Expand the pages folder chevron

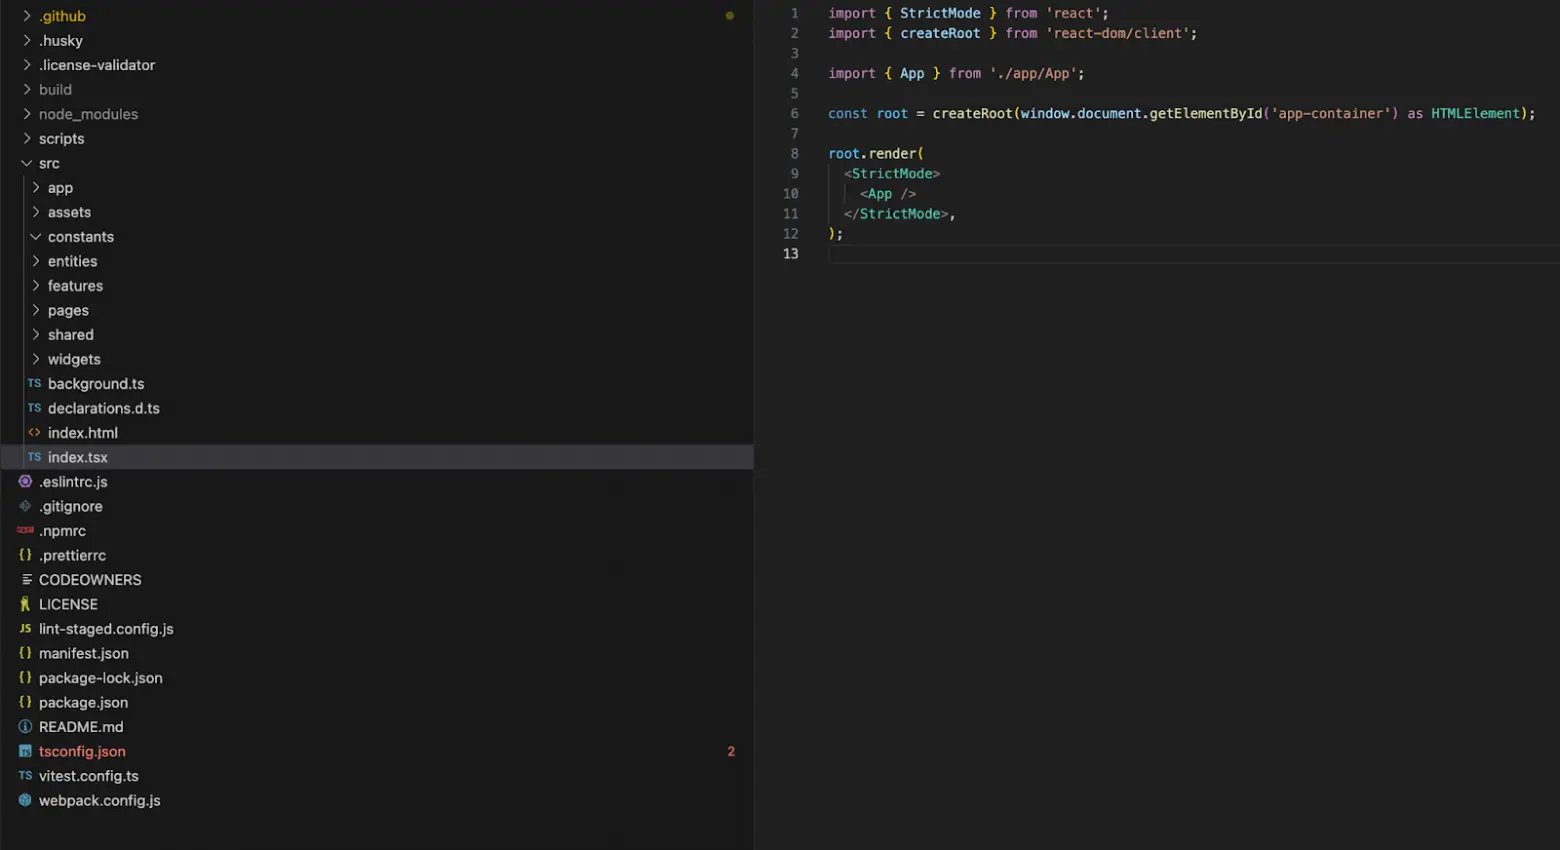(36, 310)
